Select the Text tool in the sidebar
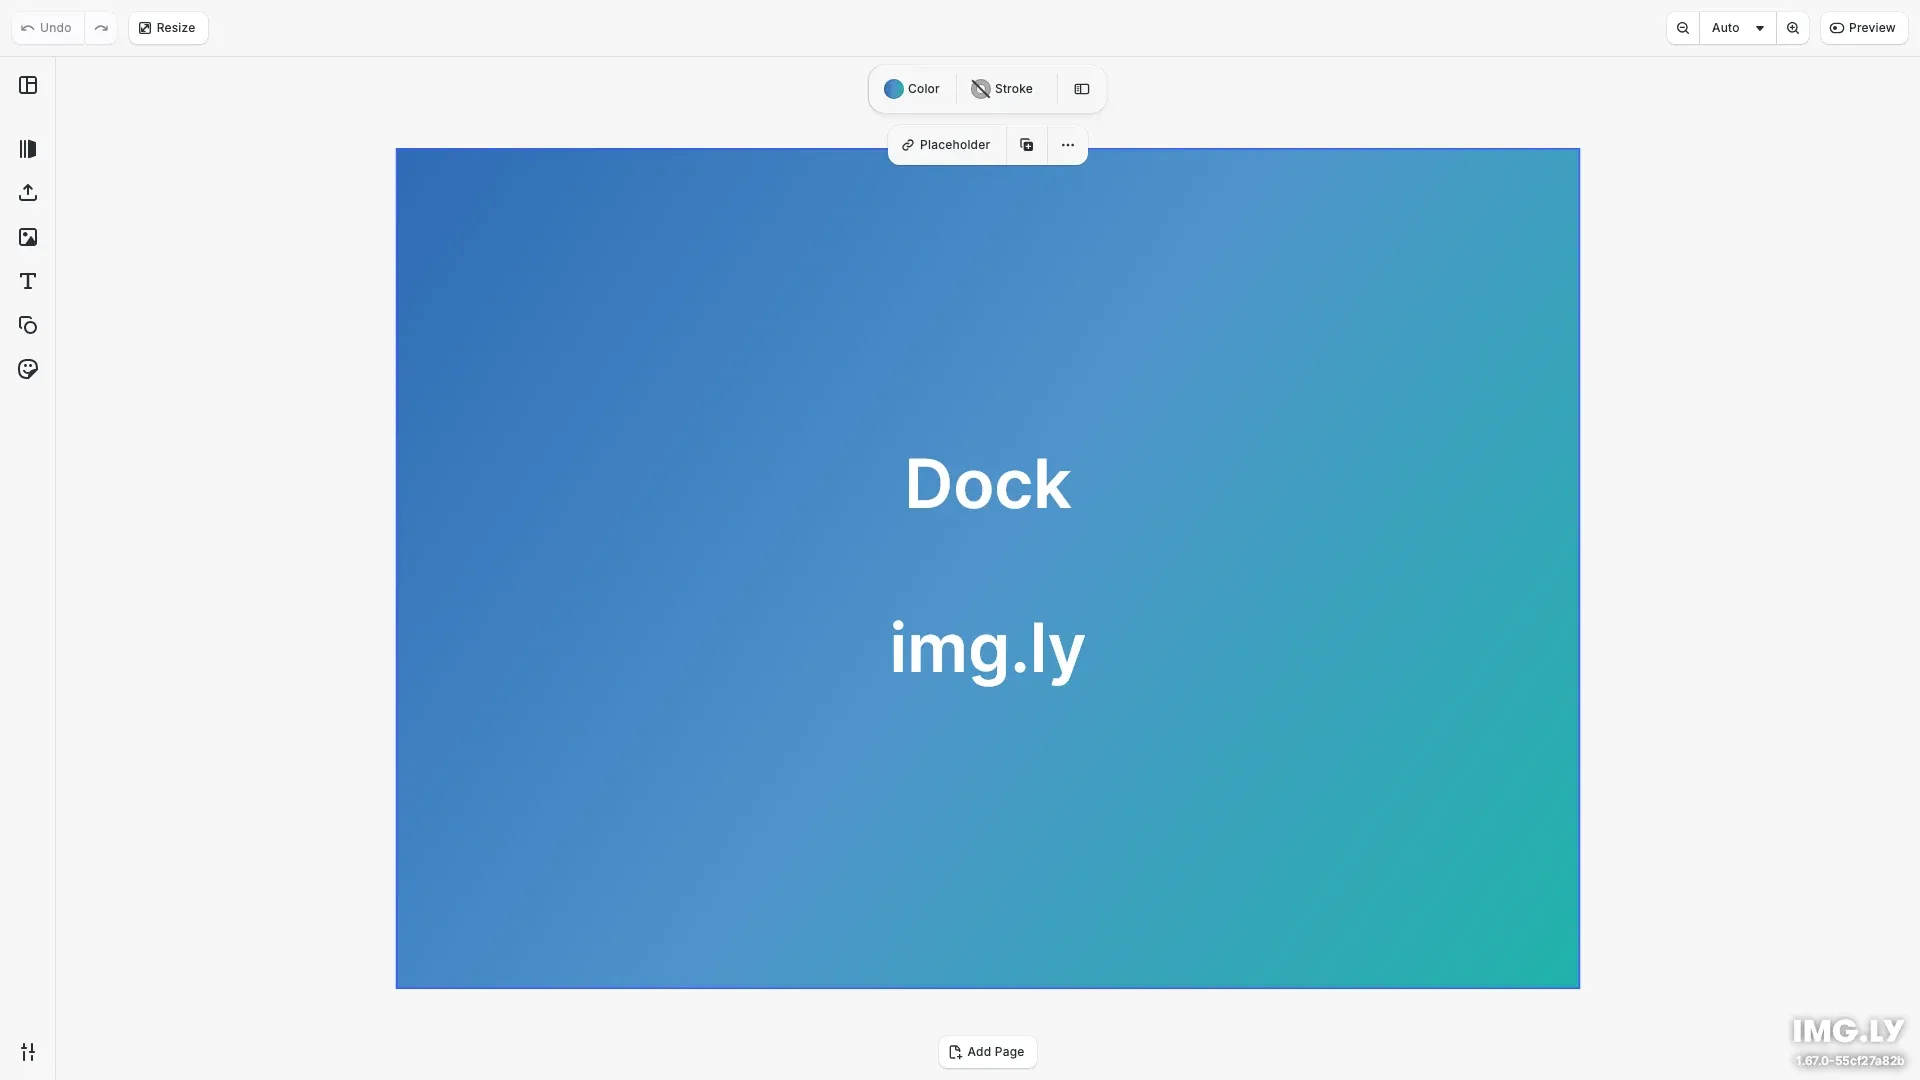1920x1080 pixels. pos(27,281)
